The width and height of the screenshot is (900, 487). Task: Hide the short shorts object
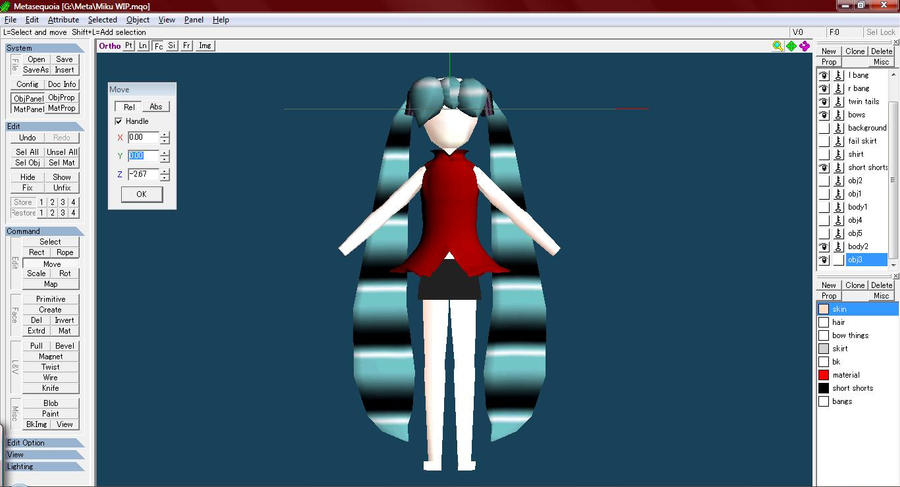coord(824,168)
